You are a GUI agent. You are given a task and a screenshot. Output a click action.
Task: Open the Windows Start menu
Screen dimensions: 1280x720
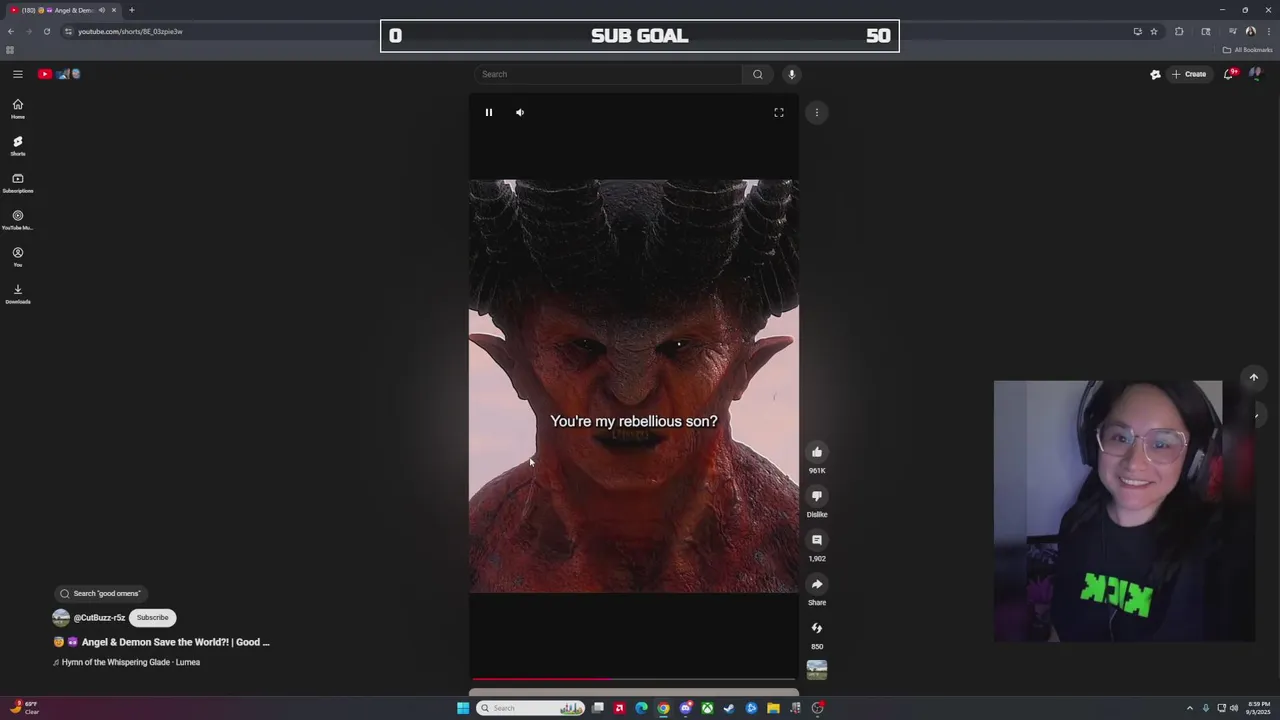[x=463, y=708]
